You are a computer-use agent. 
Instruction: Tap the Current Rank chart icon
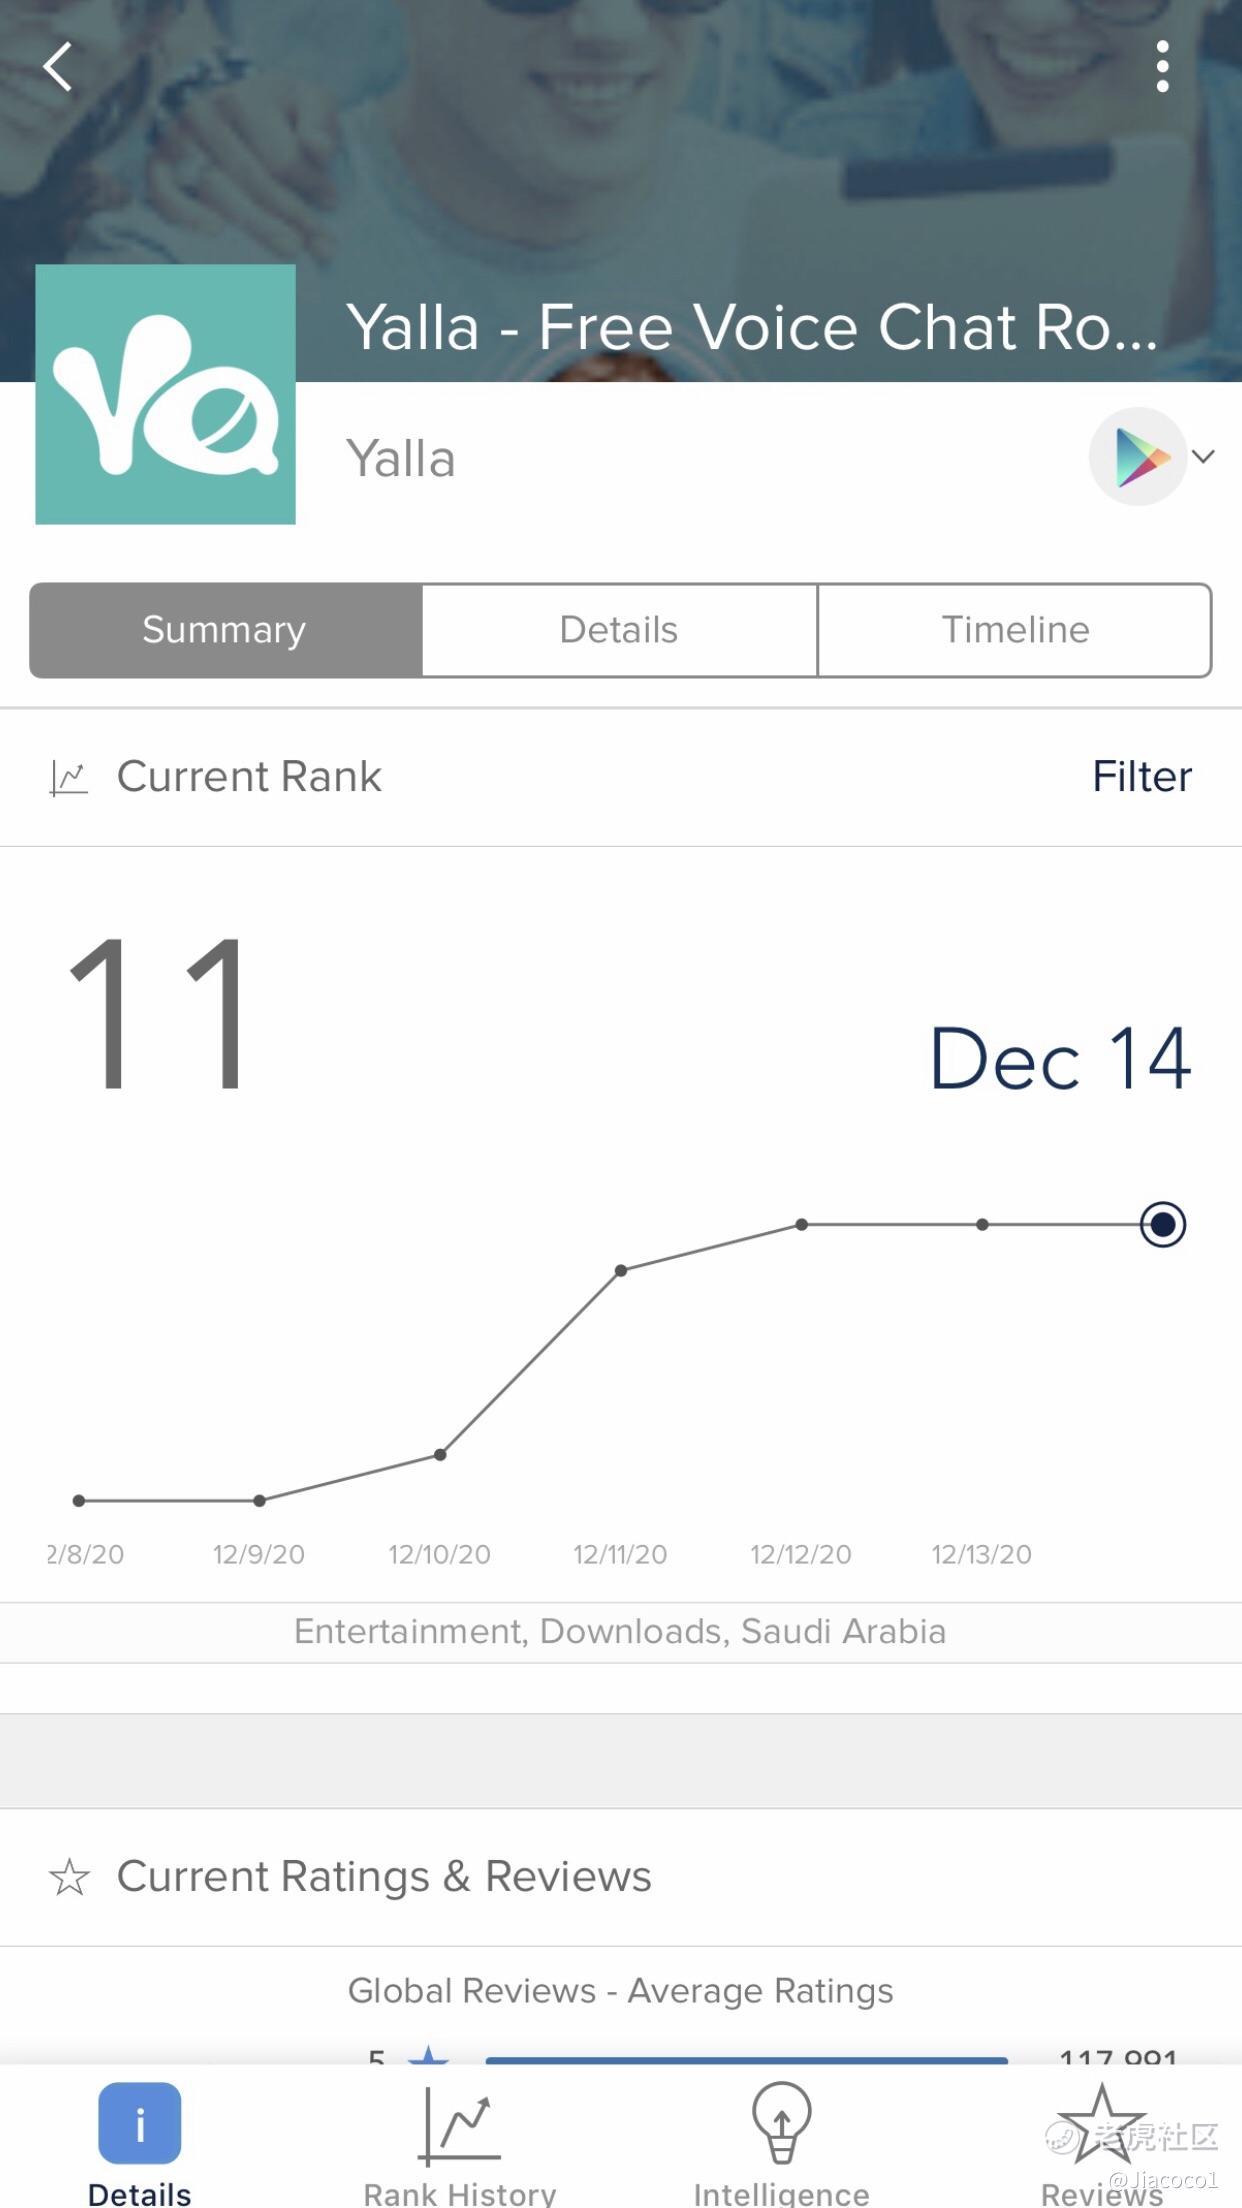(69, 778)
